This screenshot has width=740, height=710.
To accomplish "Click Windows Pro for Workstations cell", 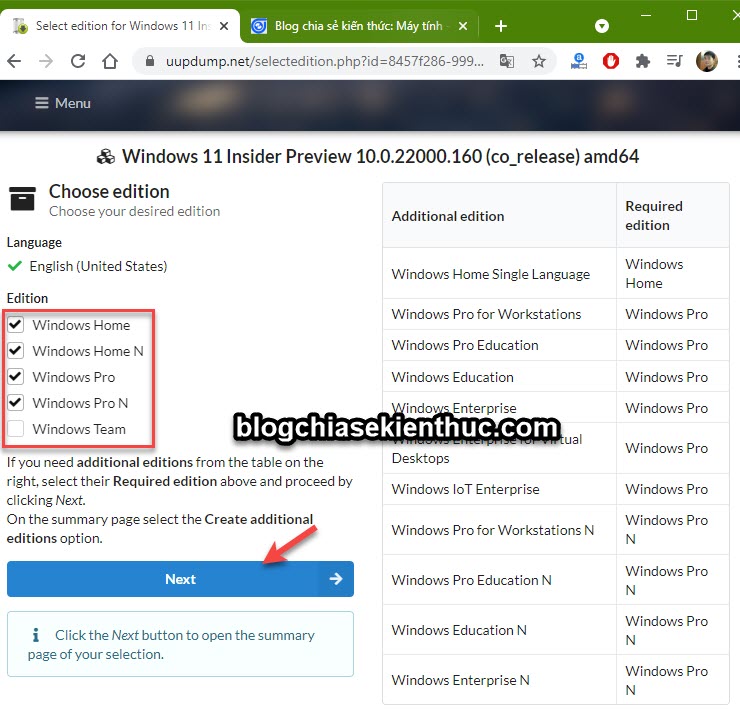I will pos(499,314).
